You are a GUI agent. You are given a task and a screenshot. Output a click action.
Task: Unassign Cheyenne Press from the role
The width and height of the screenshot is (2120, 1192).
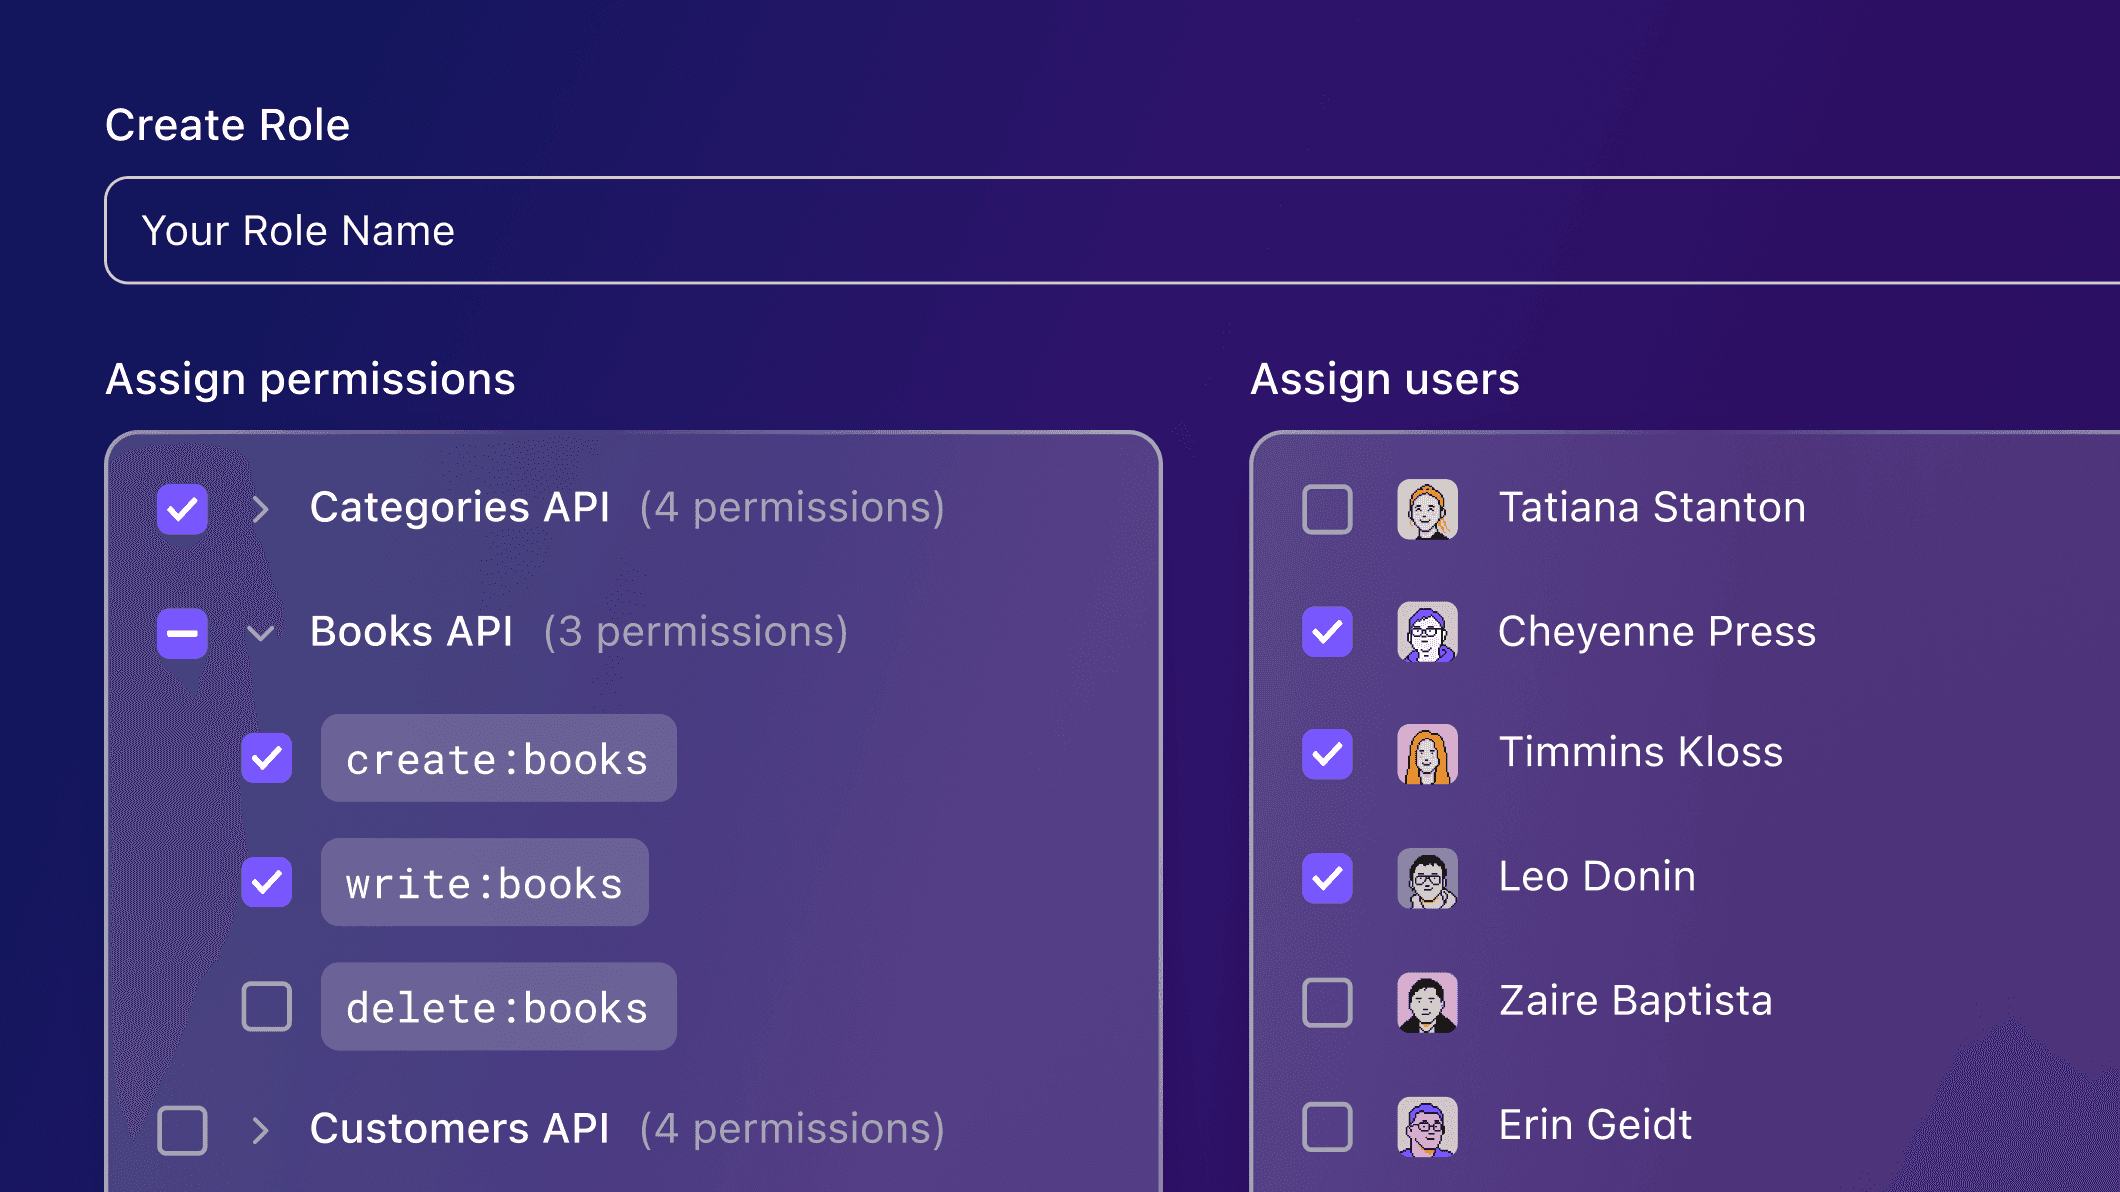coord(1327,632)
